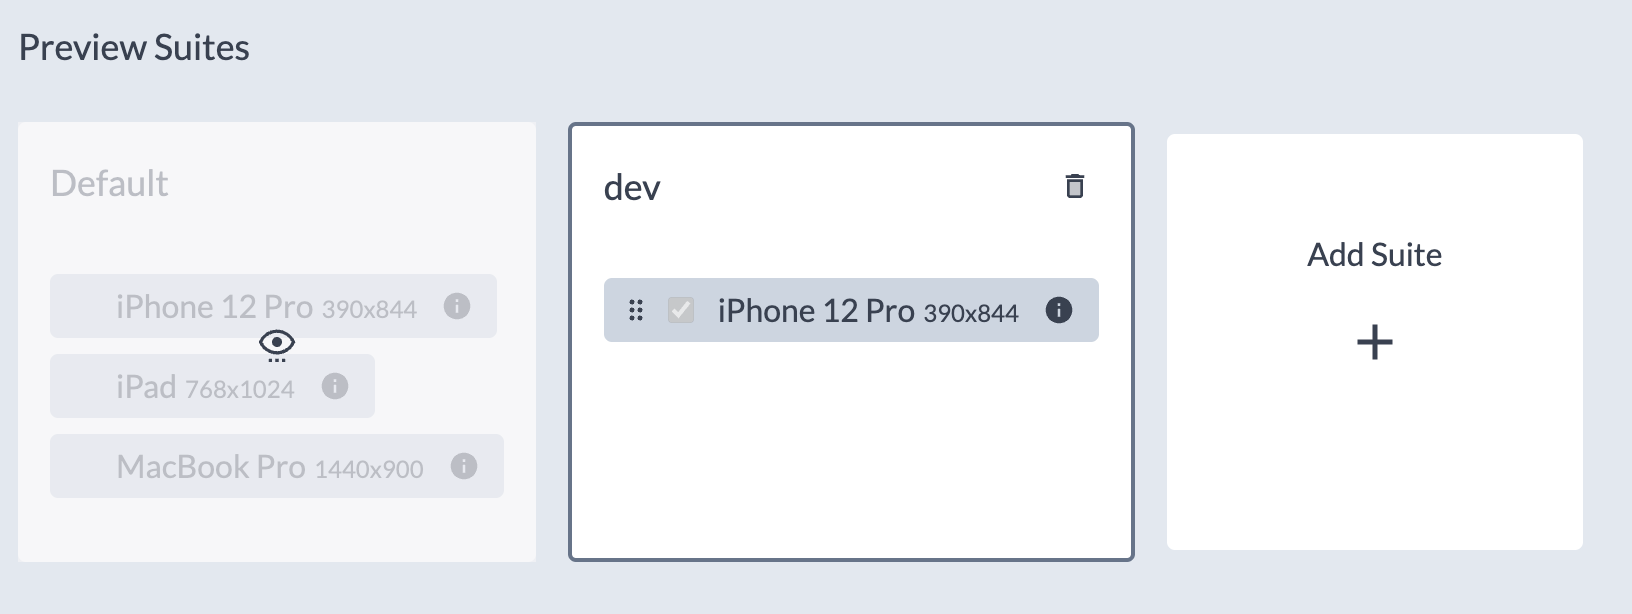Click the drag handle in the dev suite
Screen dimensions: 1632x614
point(636,310)
